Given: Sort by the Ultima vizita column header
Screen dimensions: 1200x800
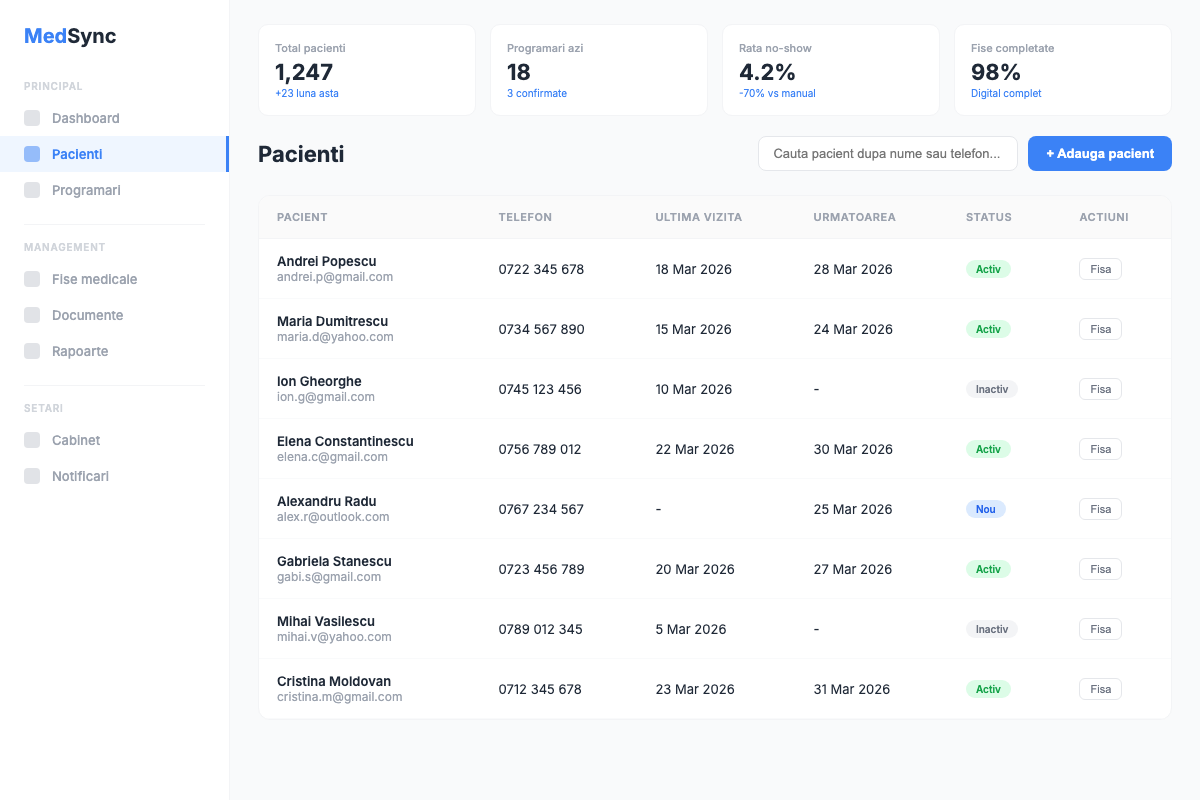Looking at the screenshot, I should (x=698, y=217).
